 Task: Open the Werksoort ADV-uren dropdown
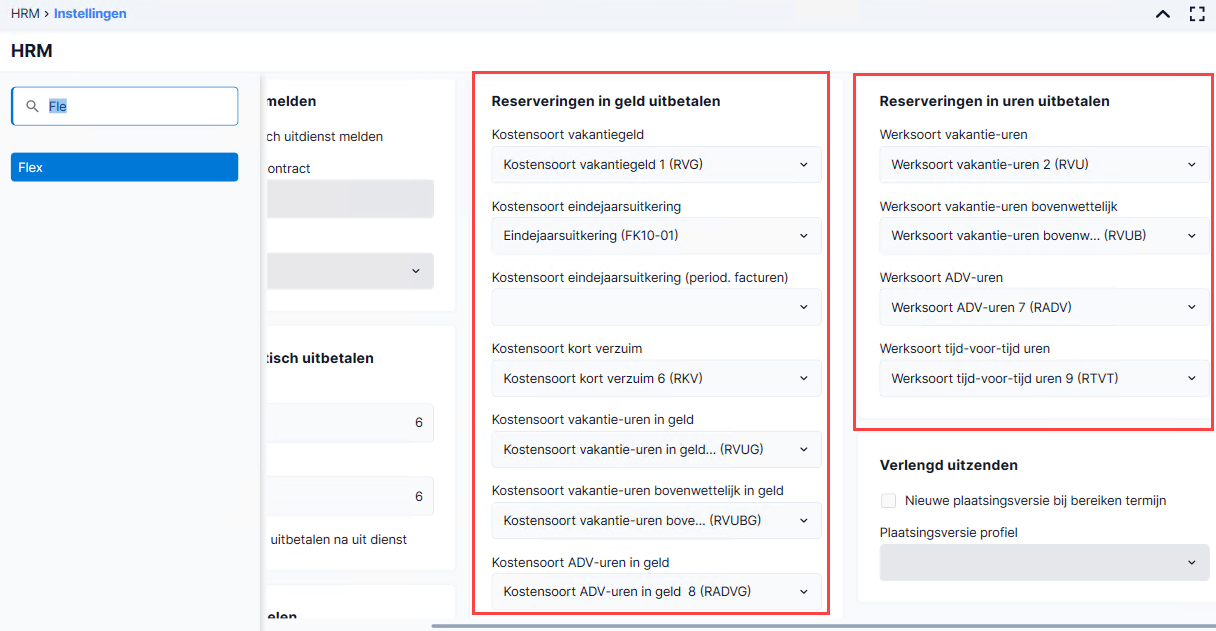1044,307
